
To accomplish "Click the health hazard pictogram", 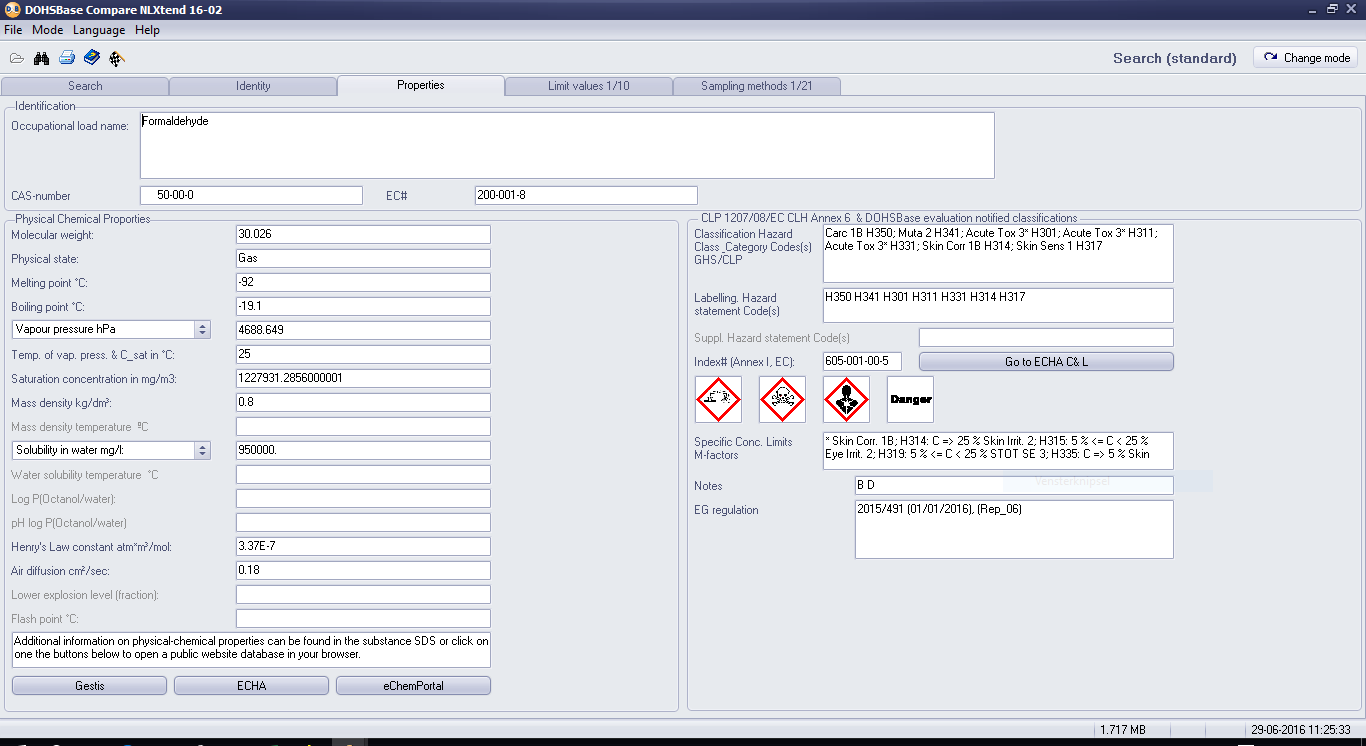I will point(846,400).
